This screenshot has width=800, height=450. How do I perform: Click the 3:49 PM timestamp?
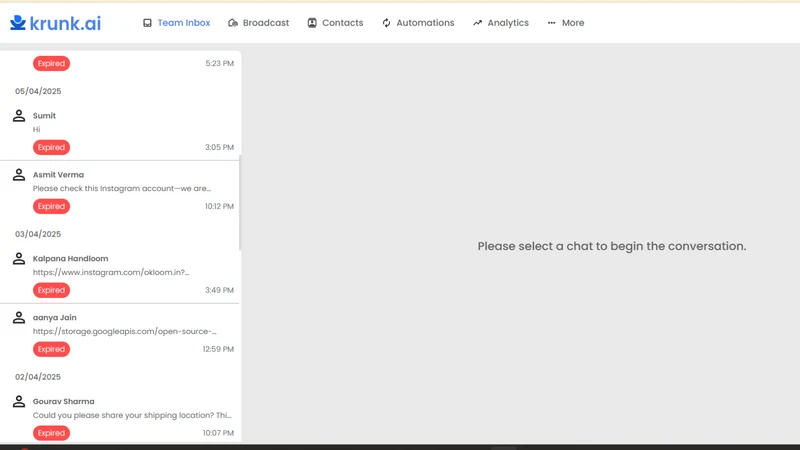click(x=219, y=290)
